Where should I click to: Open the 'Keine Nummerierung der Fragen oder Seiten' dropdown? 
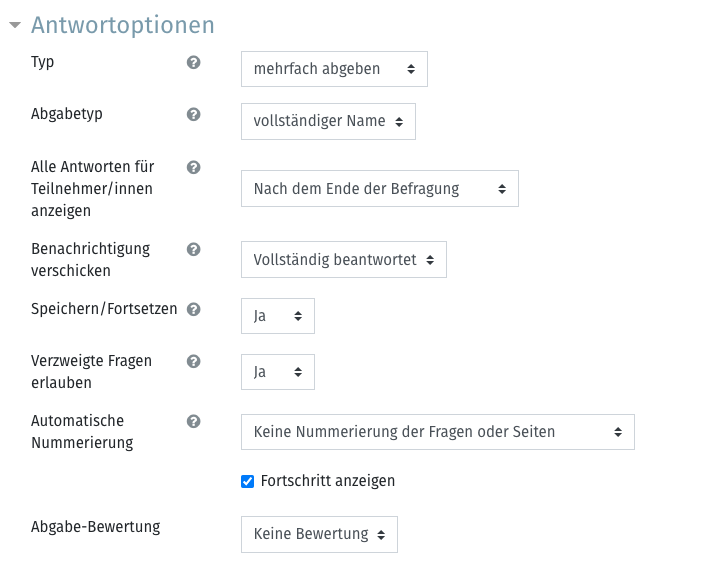pos(438,432)
